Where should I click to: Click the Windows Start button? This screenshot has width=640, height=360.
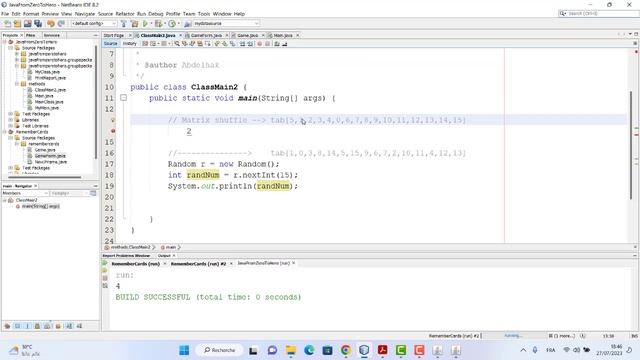click(184, 350)
